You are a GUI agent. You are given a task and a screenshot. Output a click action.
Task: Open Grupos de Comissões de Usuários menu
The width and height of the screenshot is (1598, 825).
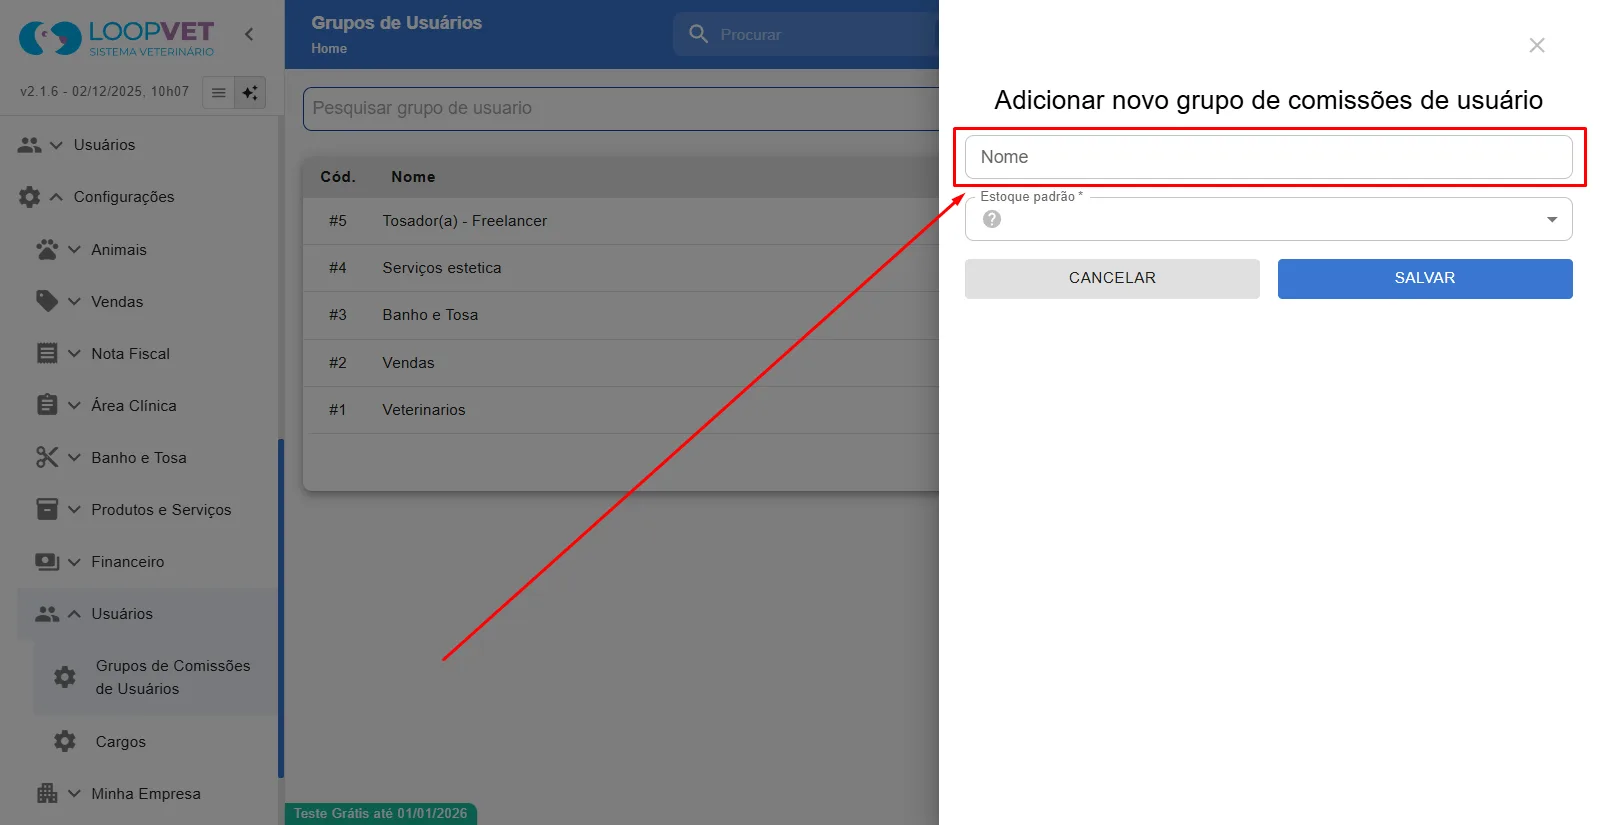tap(173, 677)
